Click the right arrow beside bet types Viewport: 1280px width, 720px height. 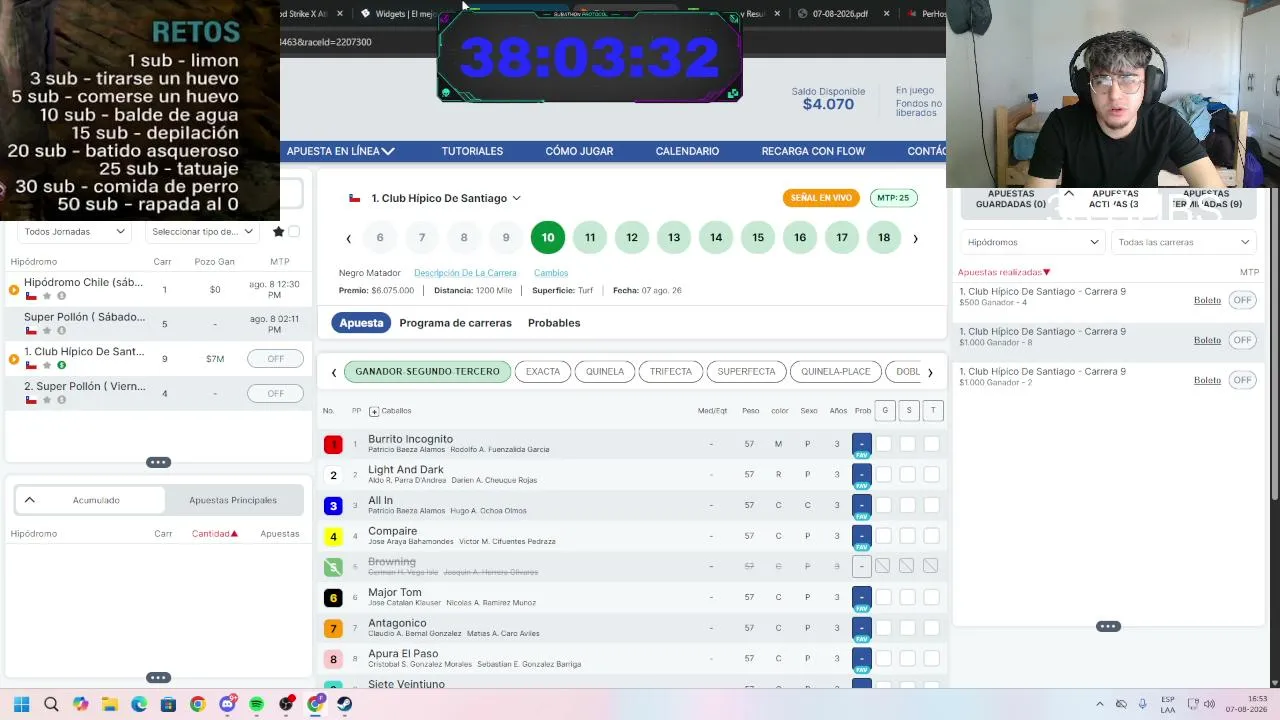(930, 372)
